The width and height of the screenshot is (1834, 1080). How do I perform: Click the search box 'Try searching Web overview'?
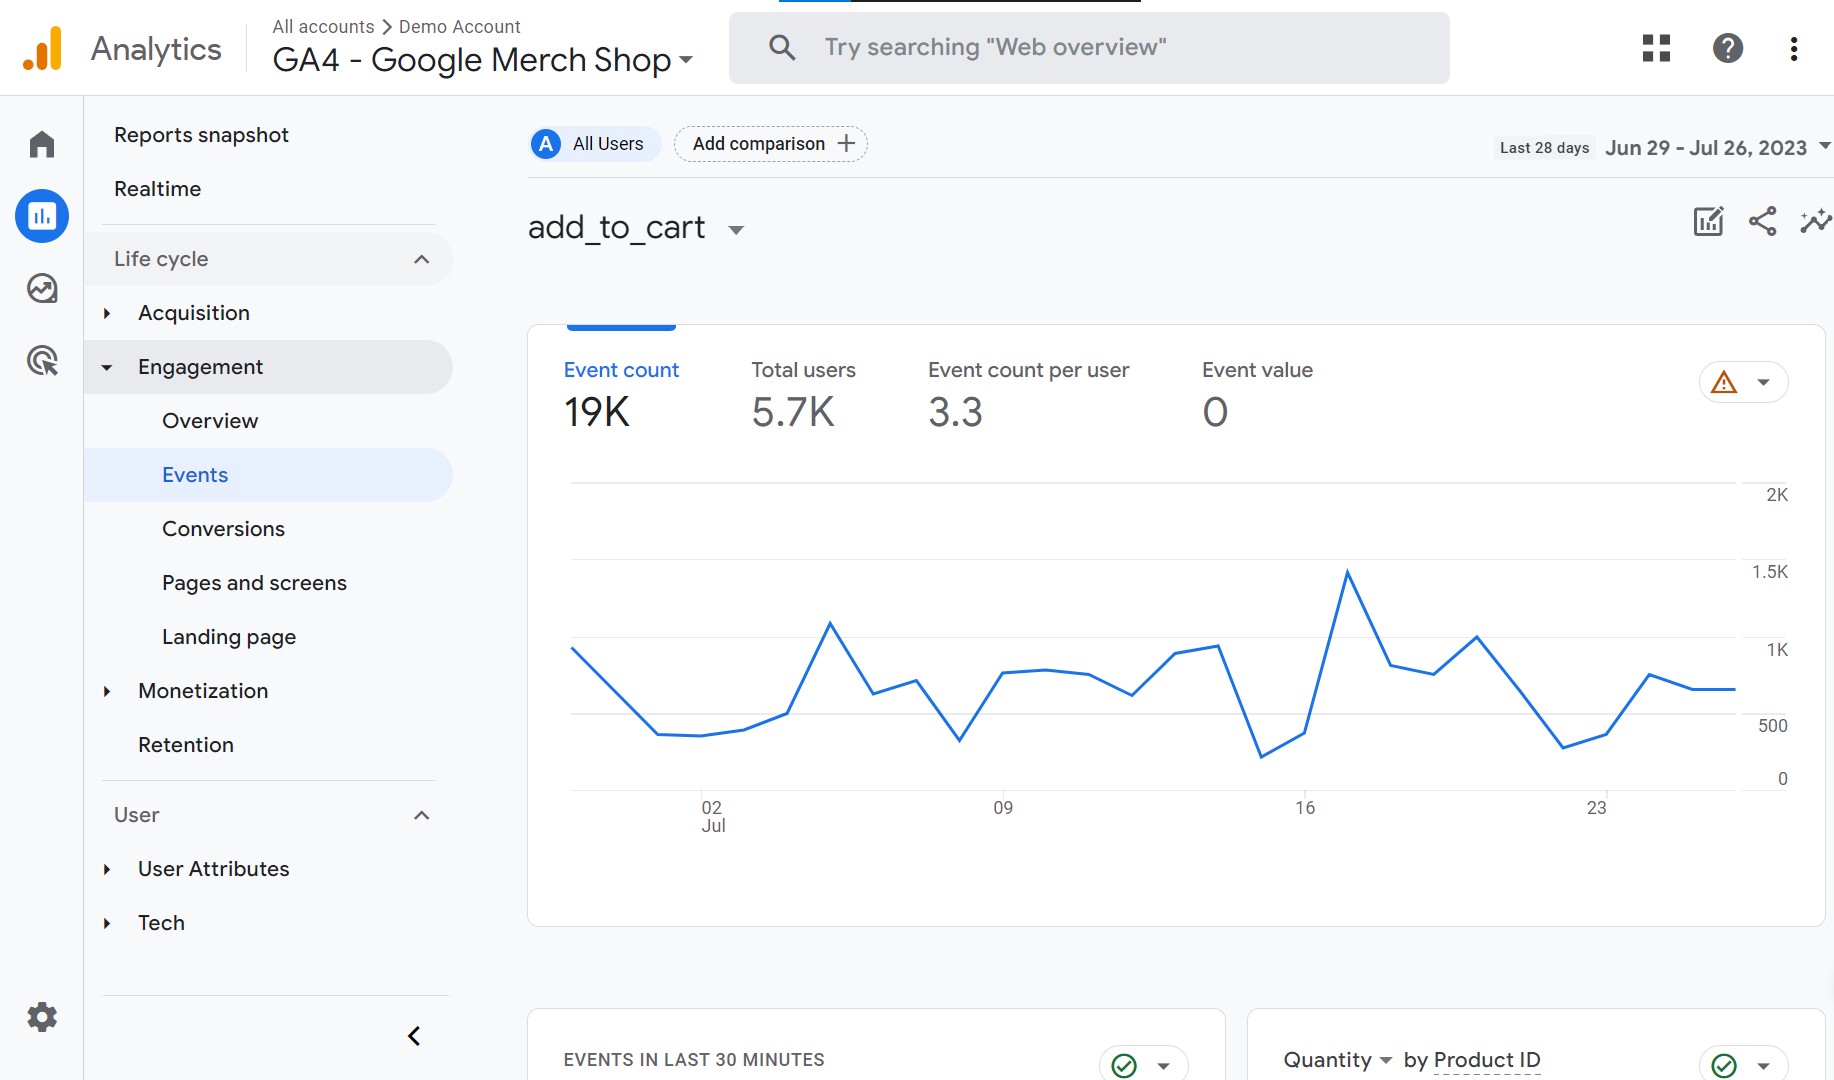(1089, 48)
